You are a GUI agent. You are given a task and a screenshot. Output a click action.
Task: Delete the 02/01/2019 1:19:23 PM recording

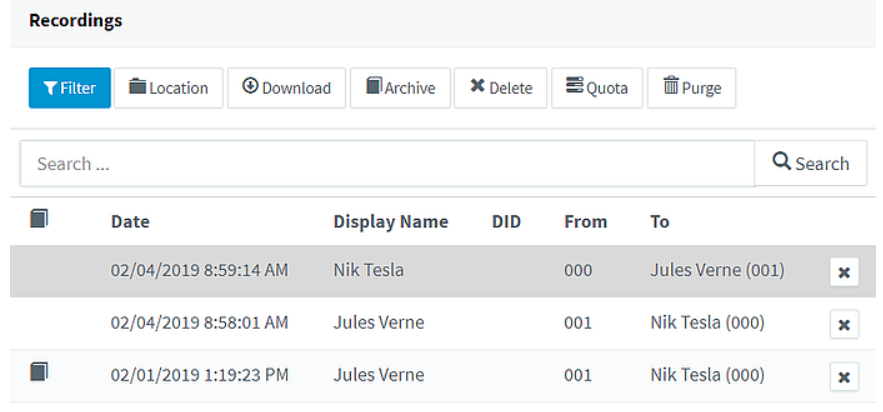point(844,377)
